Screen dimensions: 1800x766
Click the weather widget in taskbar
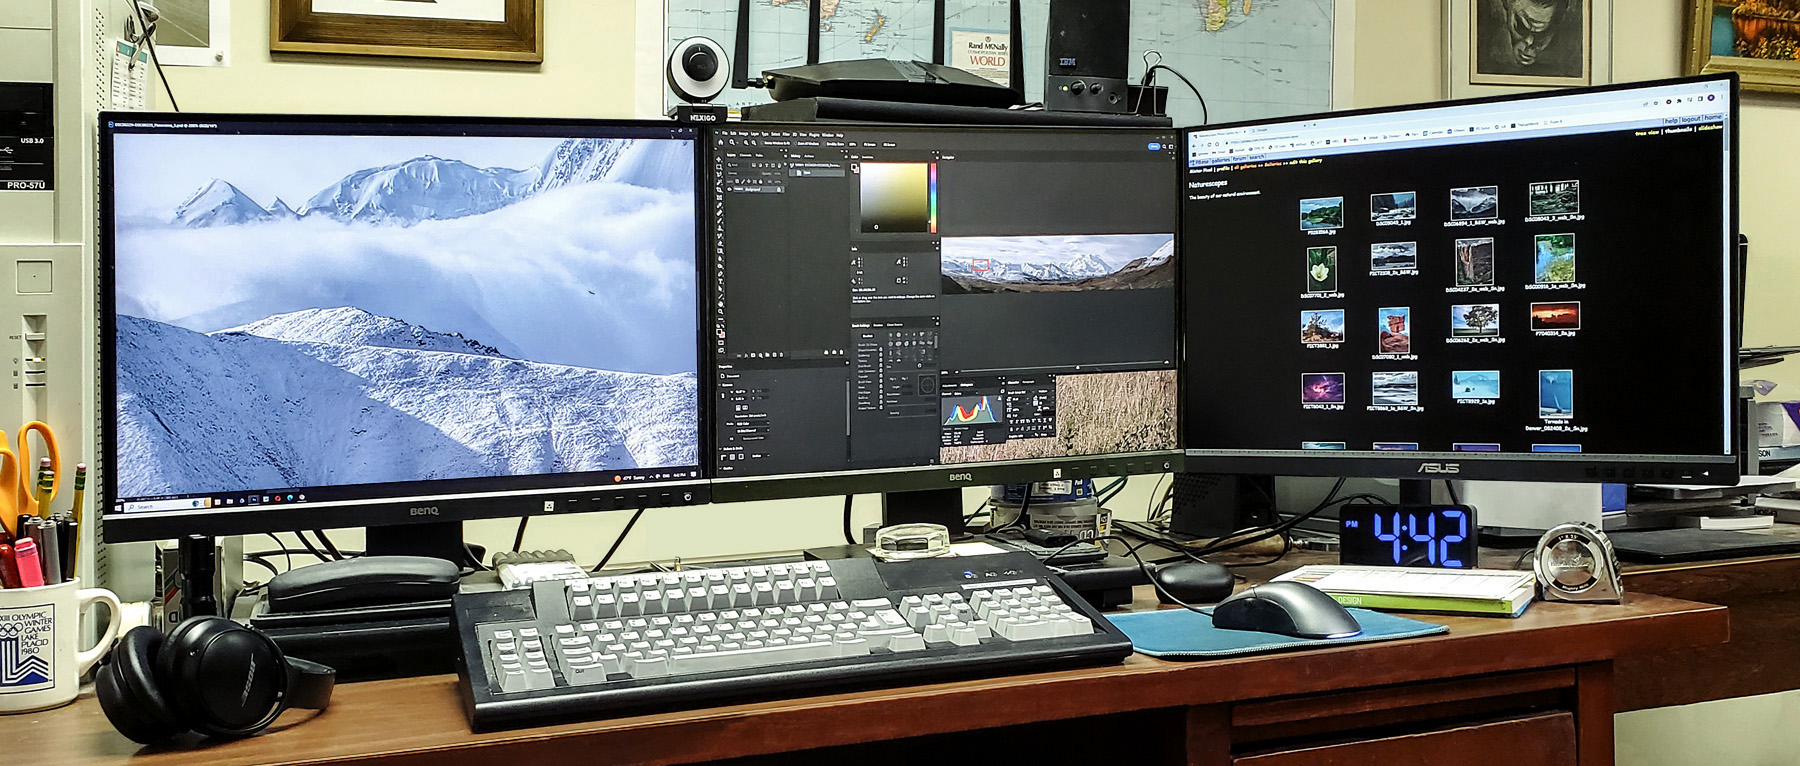pos(630,478)
